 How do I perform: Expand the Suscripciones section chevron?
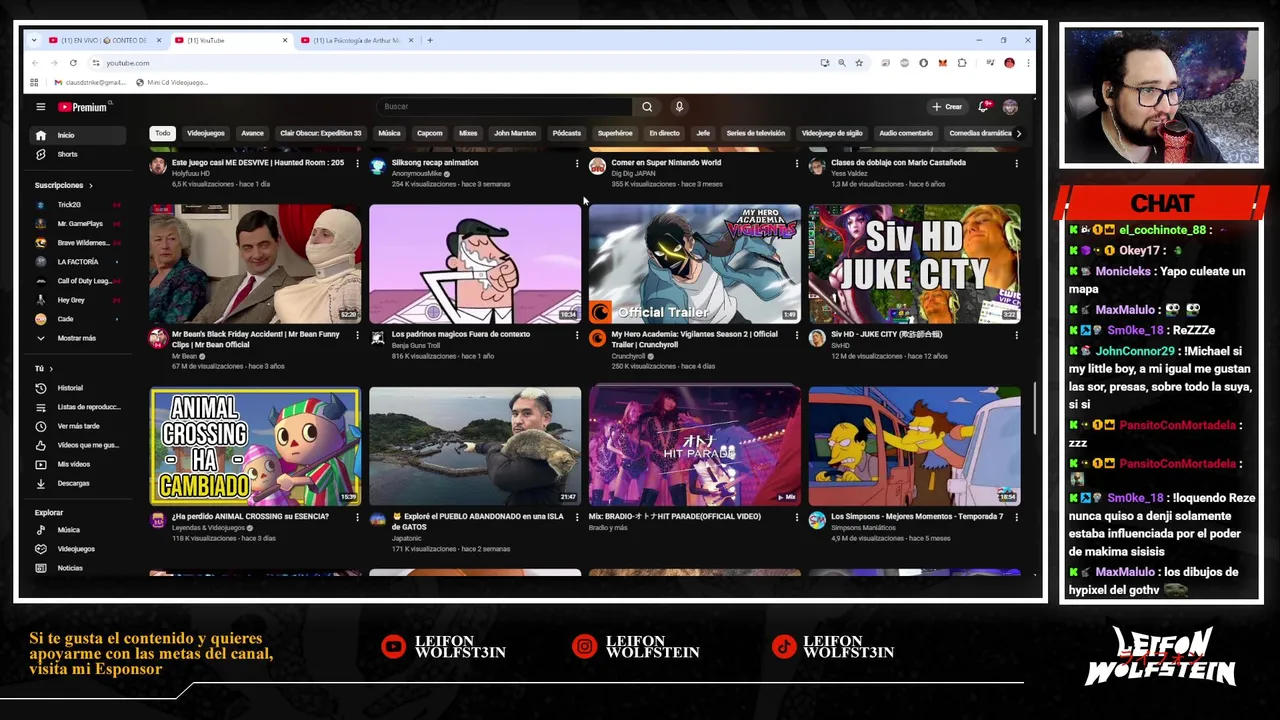[x=90, y=185]
